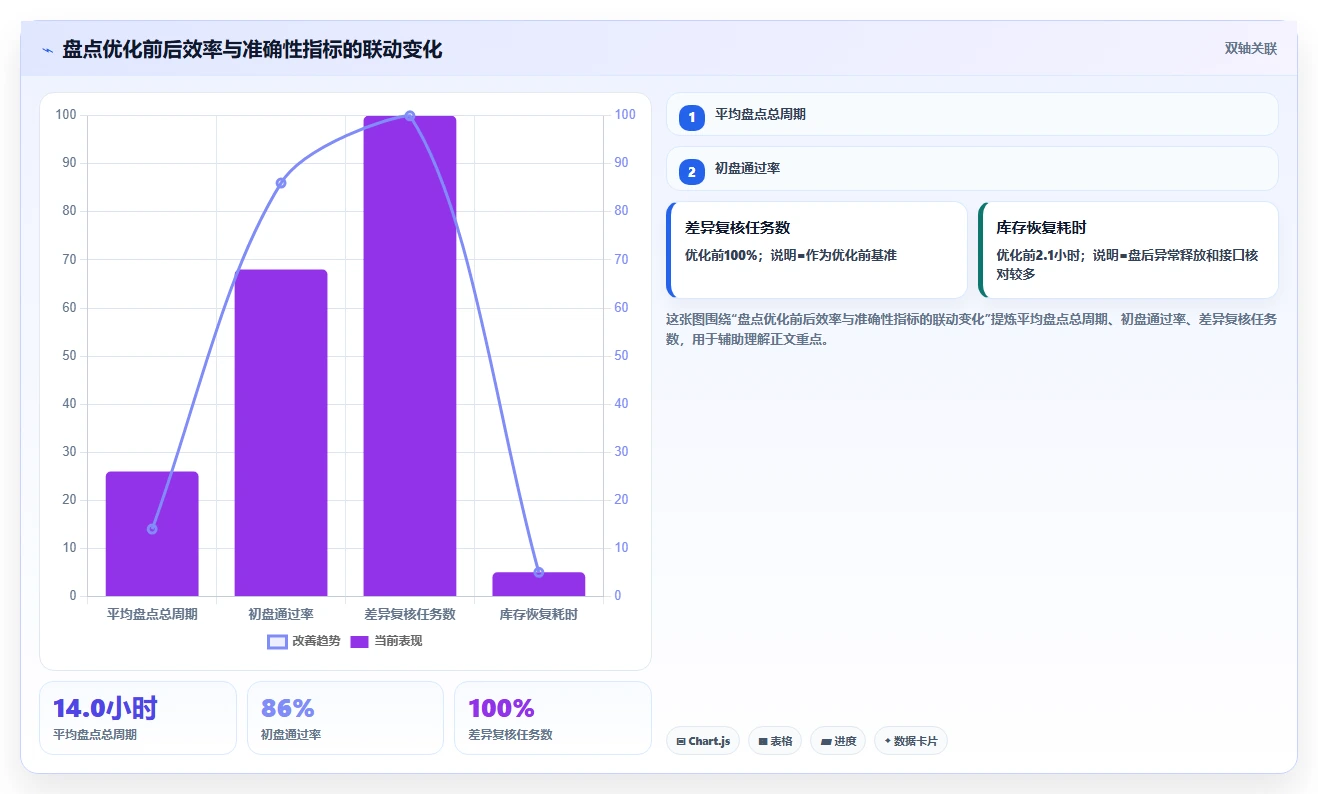1318x794 pixels.
Task: Click the trend line point at value 86
Action: coord(281,183)
